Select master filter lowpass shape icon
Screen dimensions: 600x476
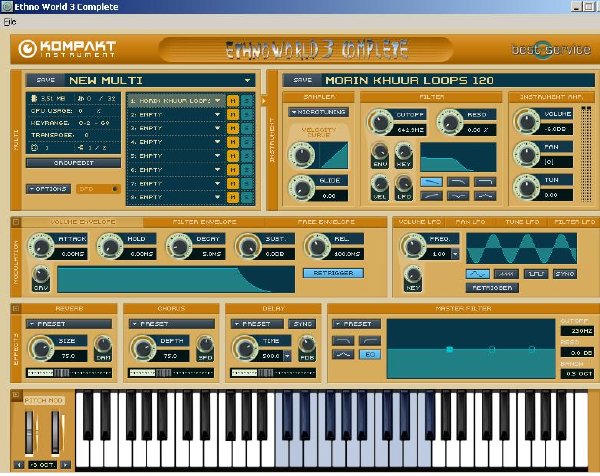[343, 340]
